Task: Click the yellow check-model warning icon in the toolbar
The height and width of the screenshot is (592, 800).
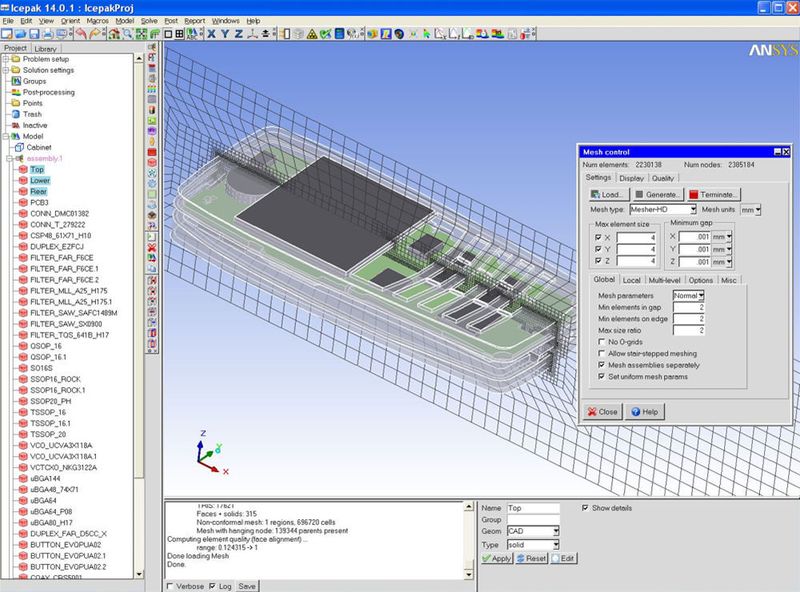Action: 310,33
